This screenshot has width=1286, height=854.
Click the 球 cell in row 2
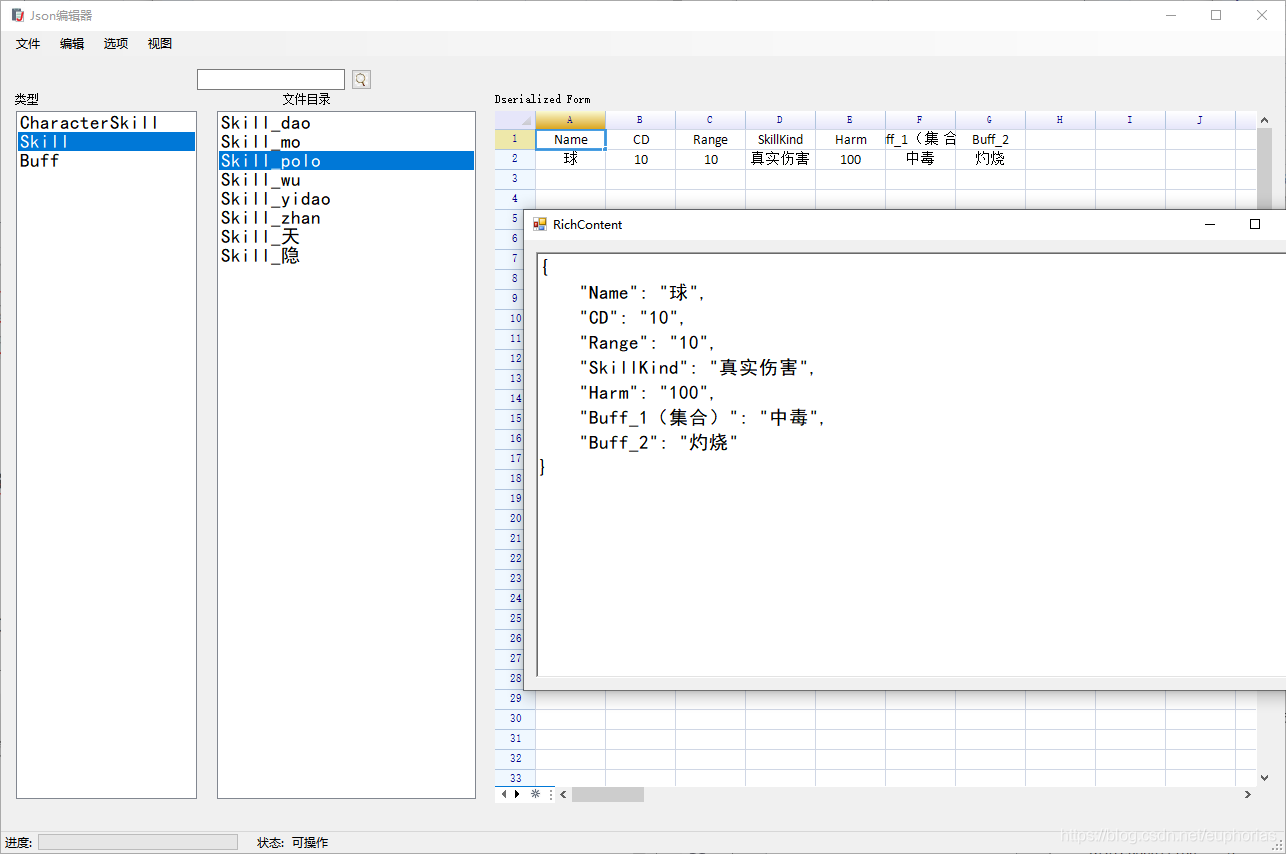(570, 159)
